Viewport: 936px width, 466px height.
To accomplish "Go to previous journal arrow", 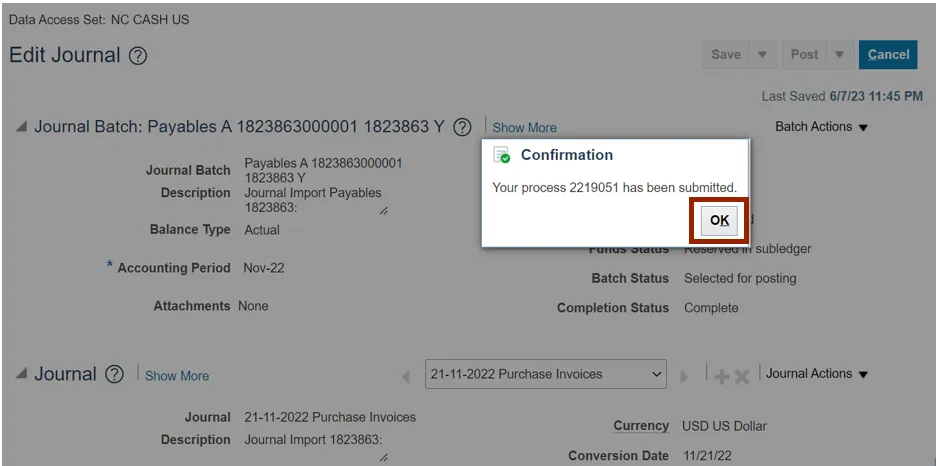I will tap(406, 377).
